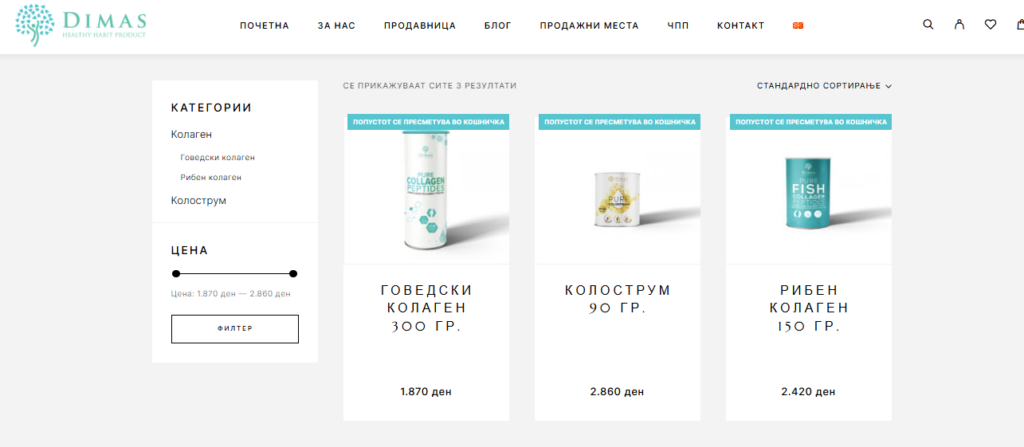Open the Колострум category link
This screenshot has width=1024, height=447.
pyautogui.click(x=199, y=201)
